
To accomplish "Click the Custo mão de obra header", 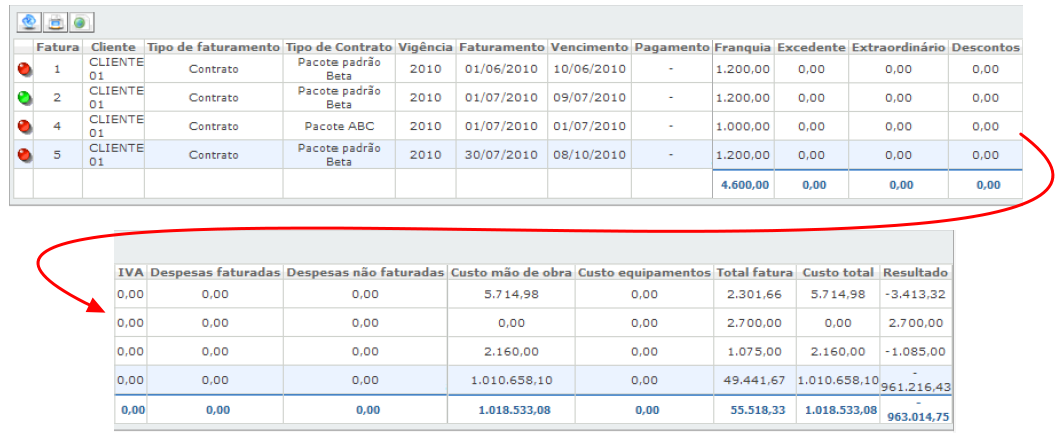I will (510, 272).
